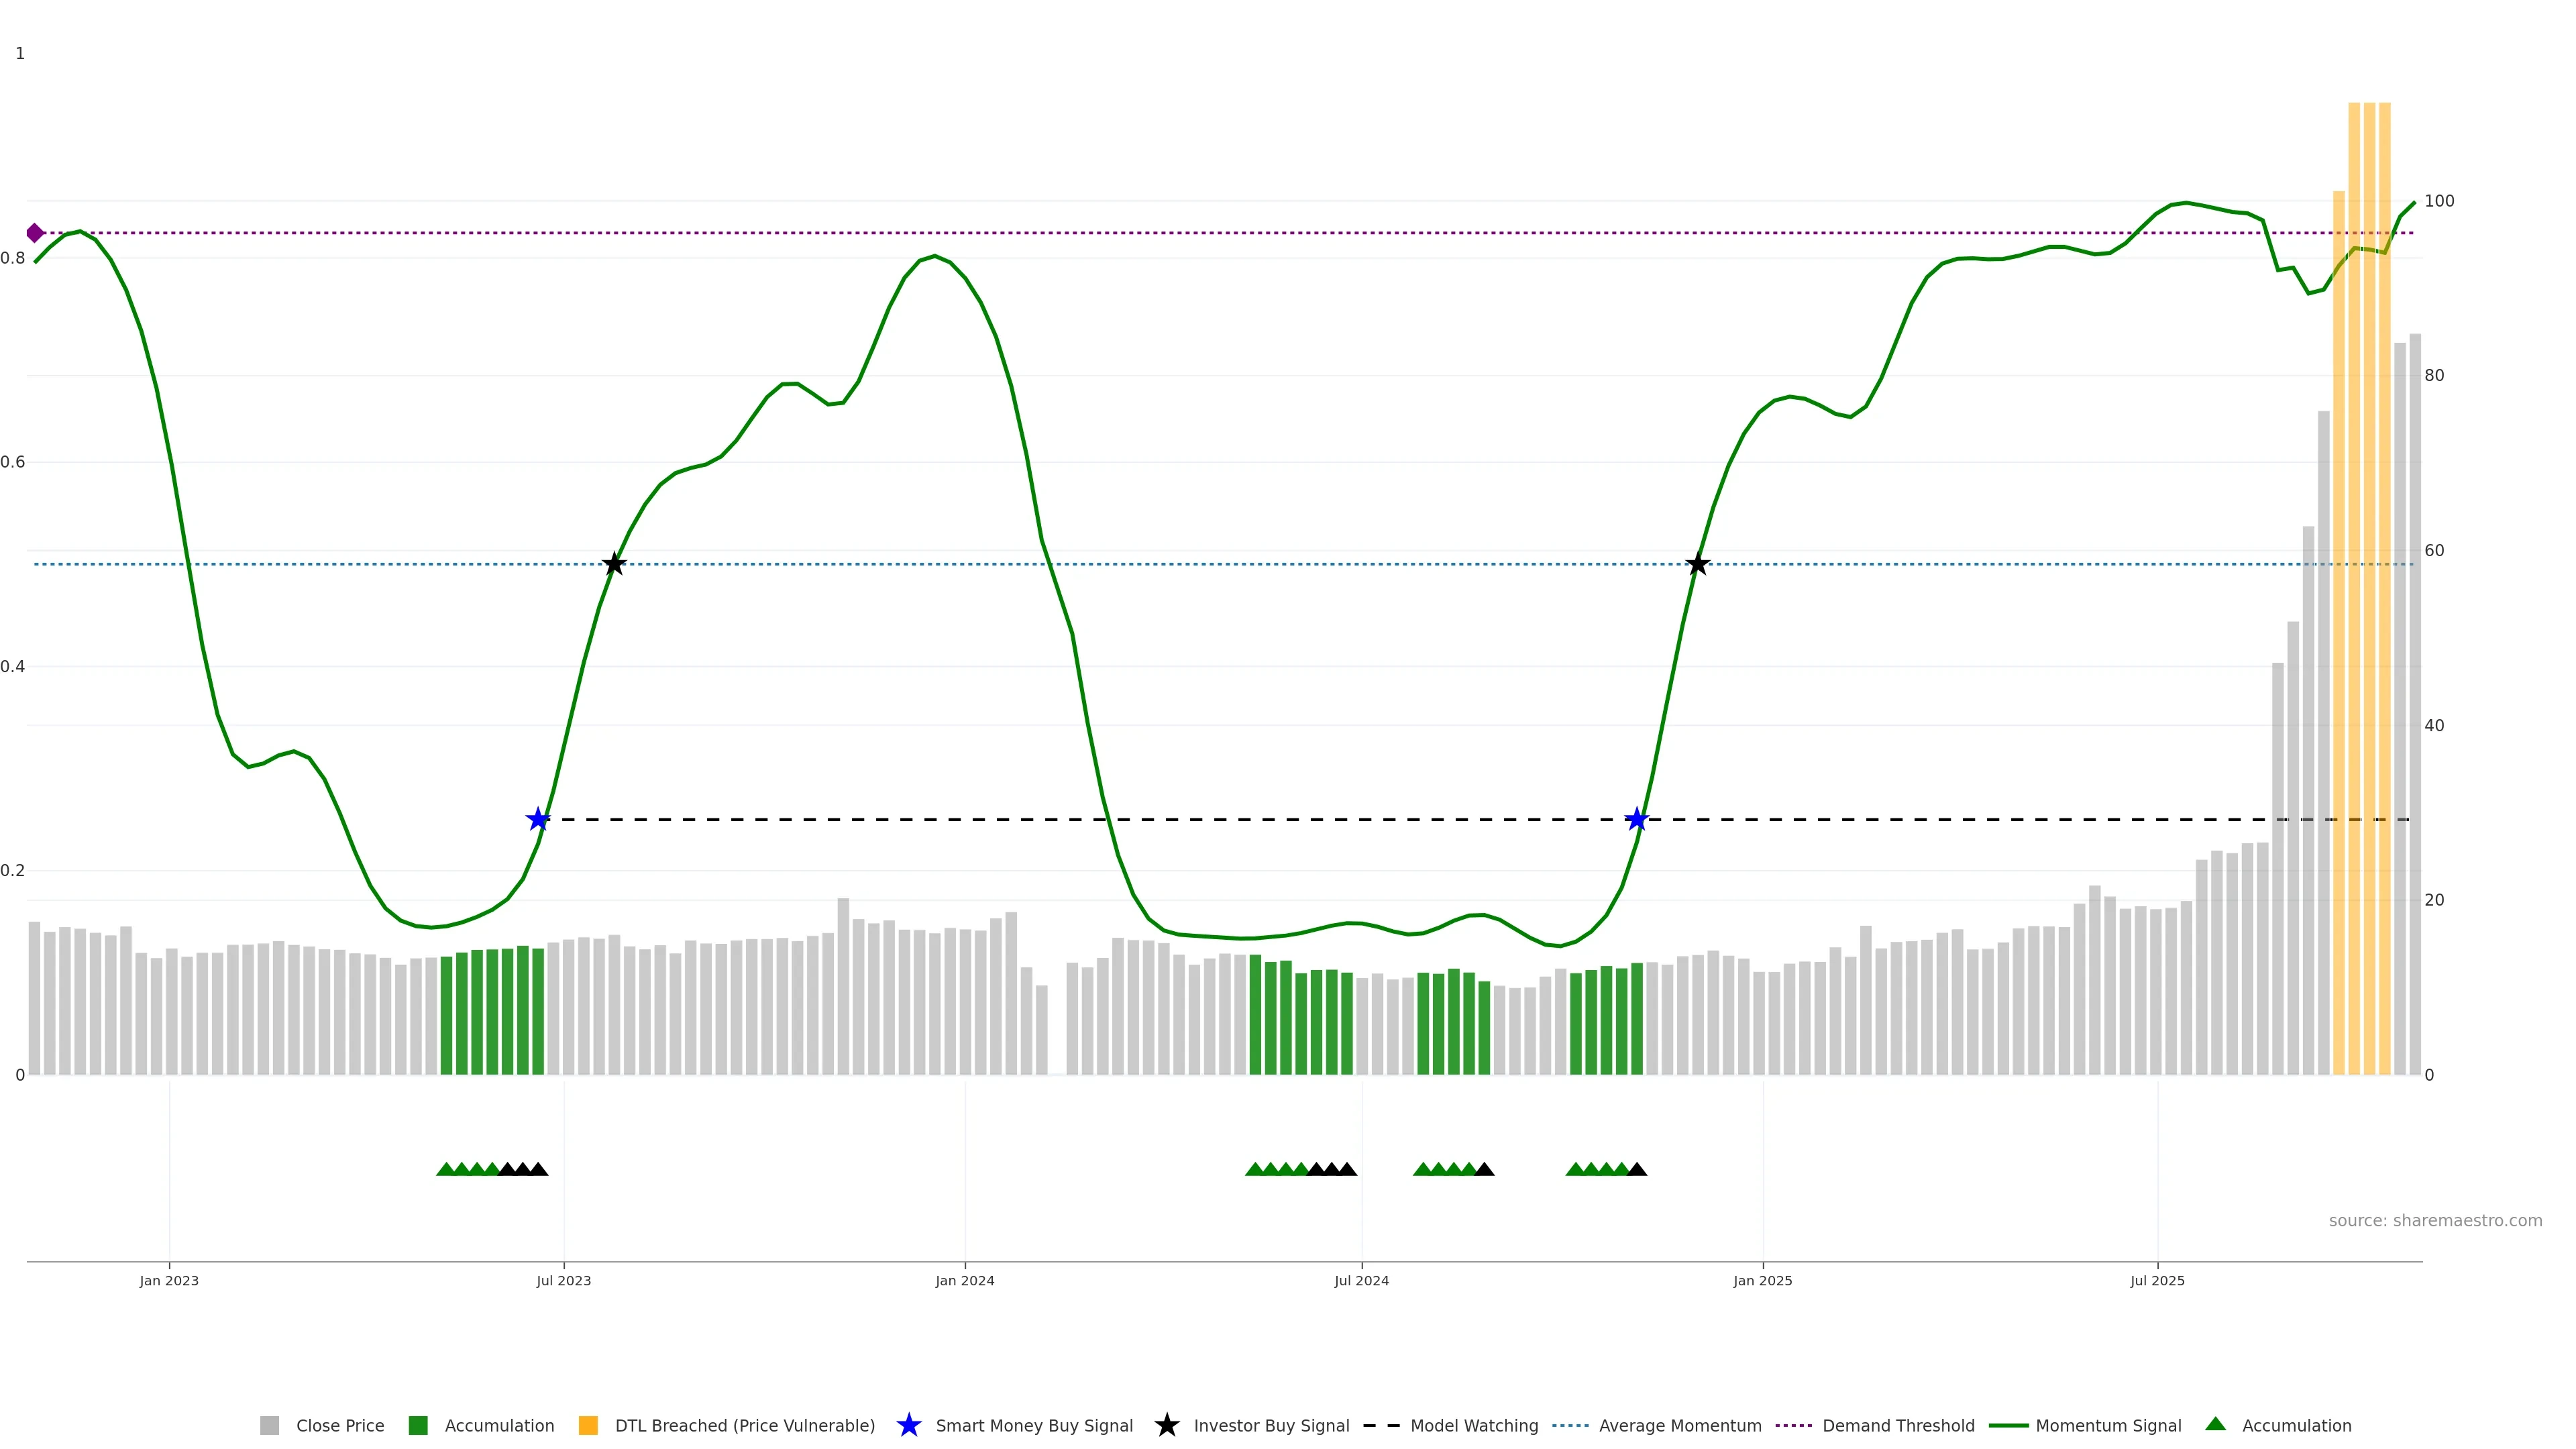Click the black star before Jan 2025

pos(1697,564)
